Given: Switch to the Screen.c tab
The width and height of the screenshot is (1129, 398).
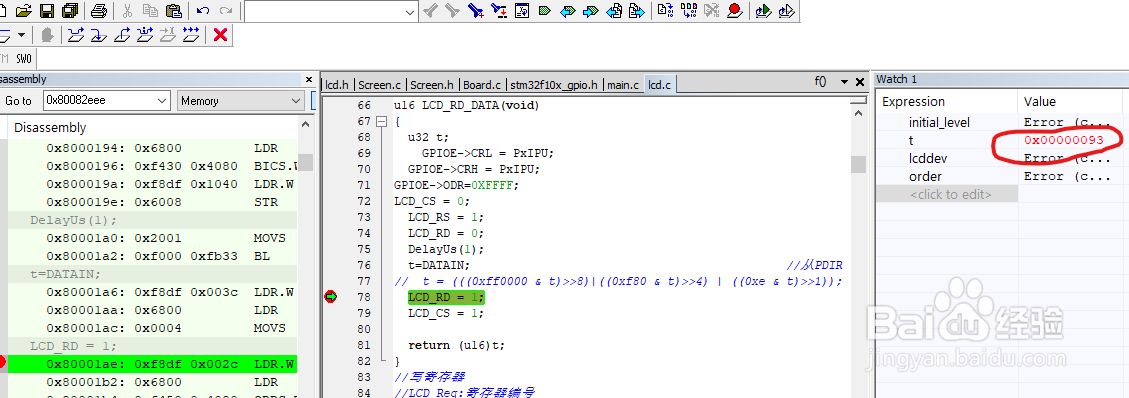Looking at the screenshot, I should point(379,85).
